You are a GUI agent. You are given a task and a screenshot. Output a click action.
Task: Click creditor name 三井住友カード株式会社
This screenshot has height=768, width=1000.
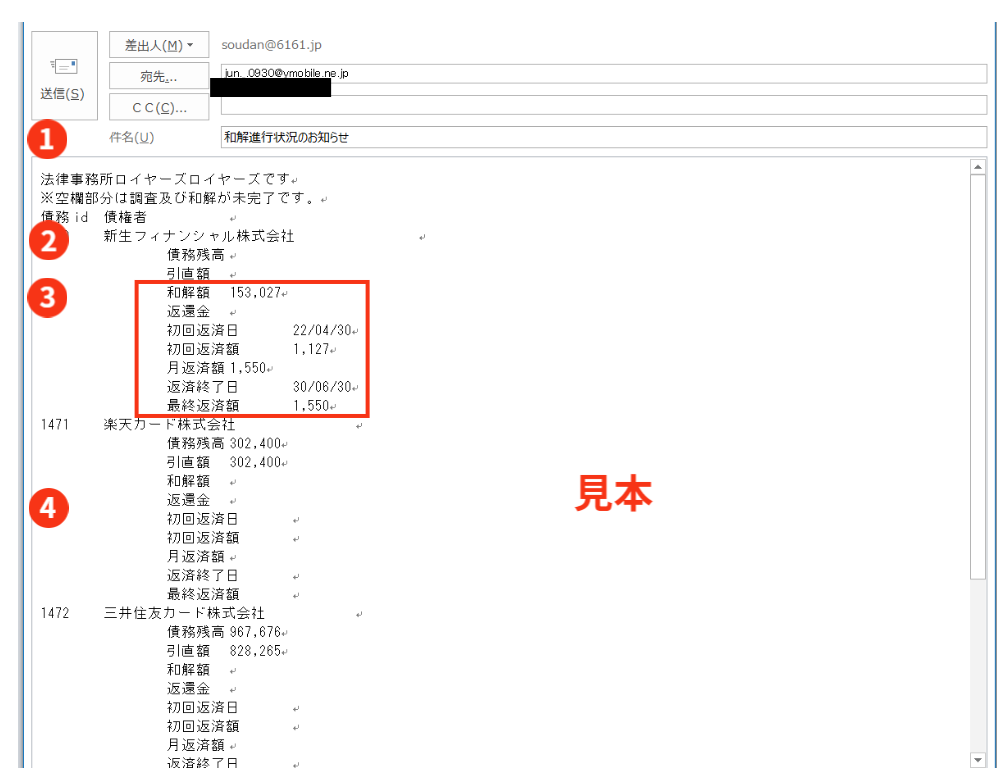[184, 613]
